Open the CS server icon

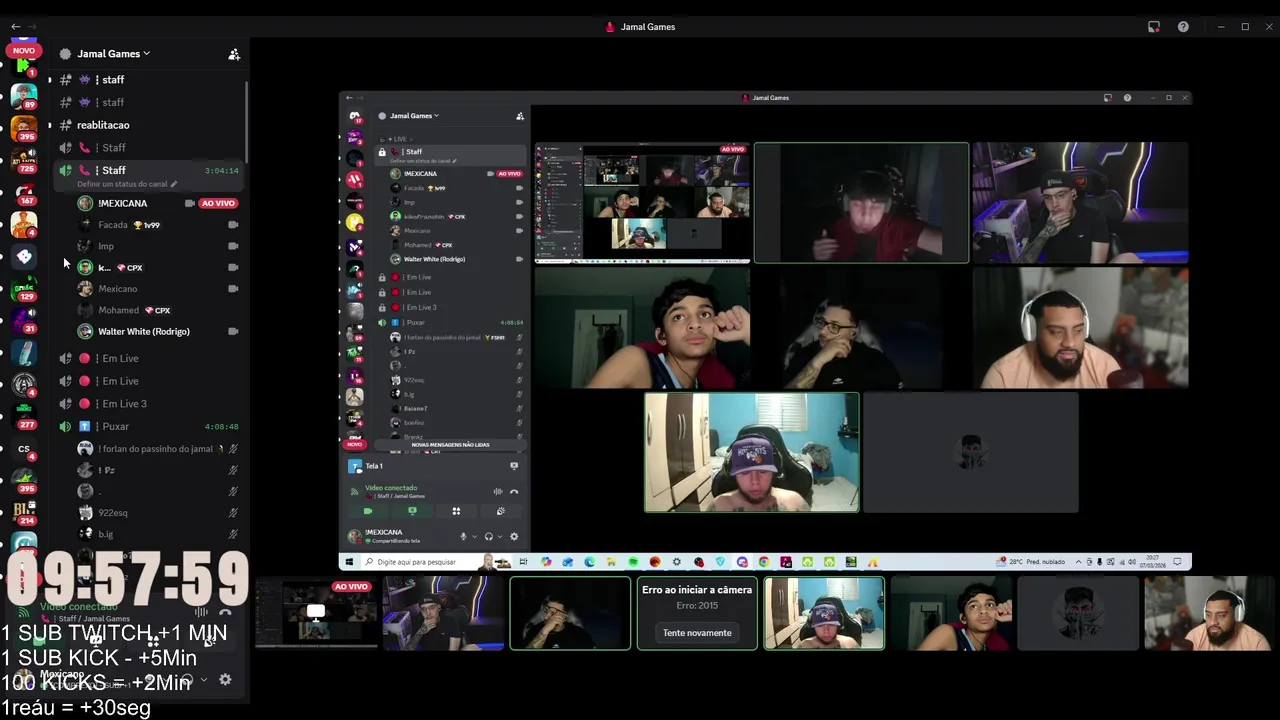[x=24, y=449]
